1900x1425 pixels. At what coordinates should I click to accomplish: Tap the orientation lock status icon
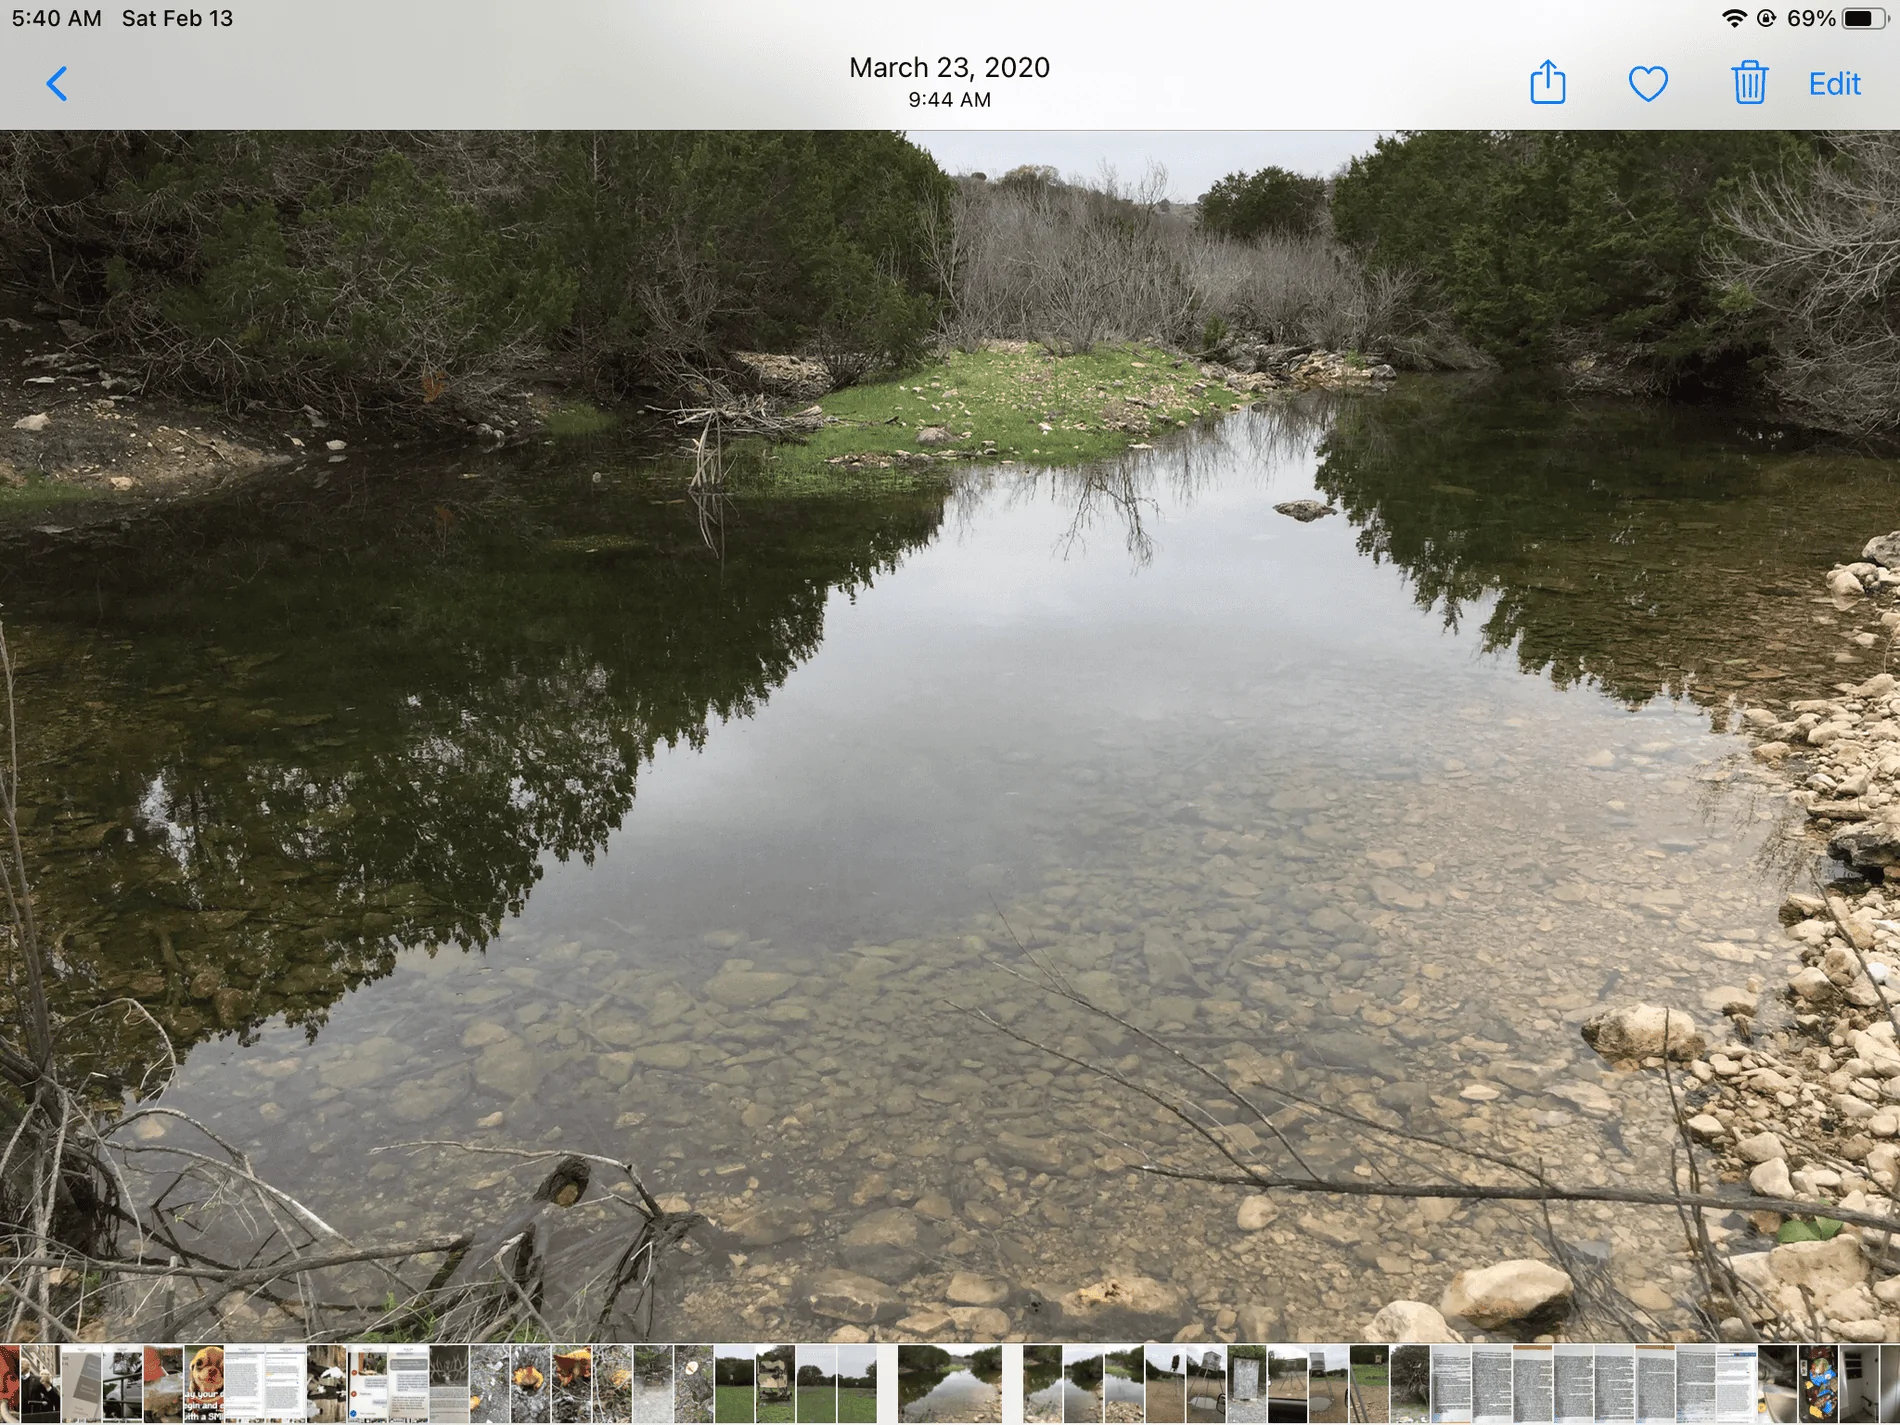point(1767,18)
